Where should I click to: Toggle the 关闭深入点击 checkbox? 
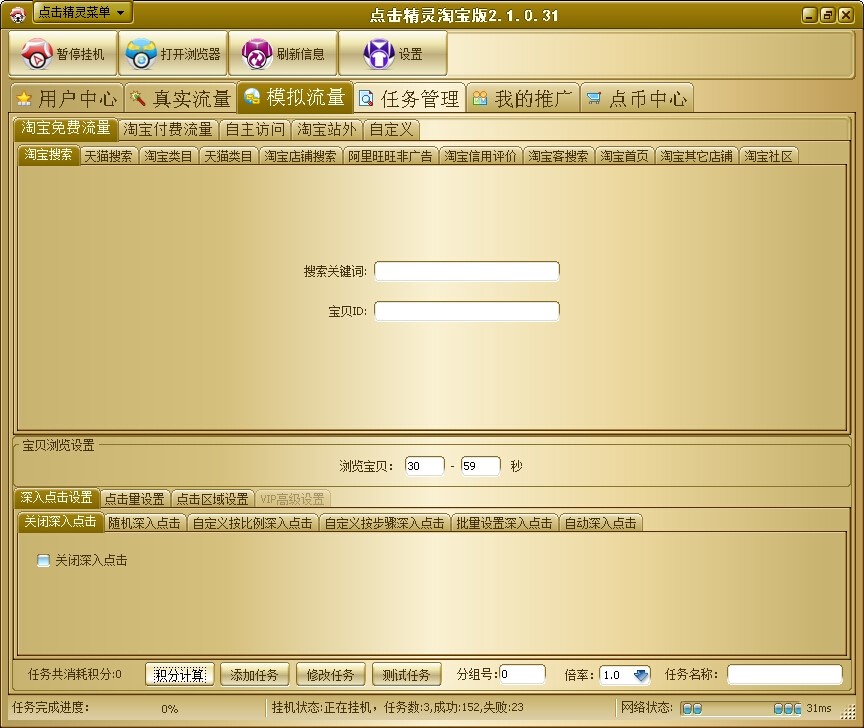pyautogui.click(x=43, y=560)
